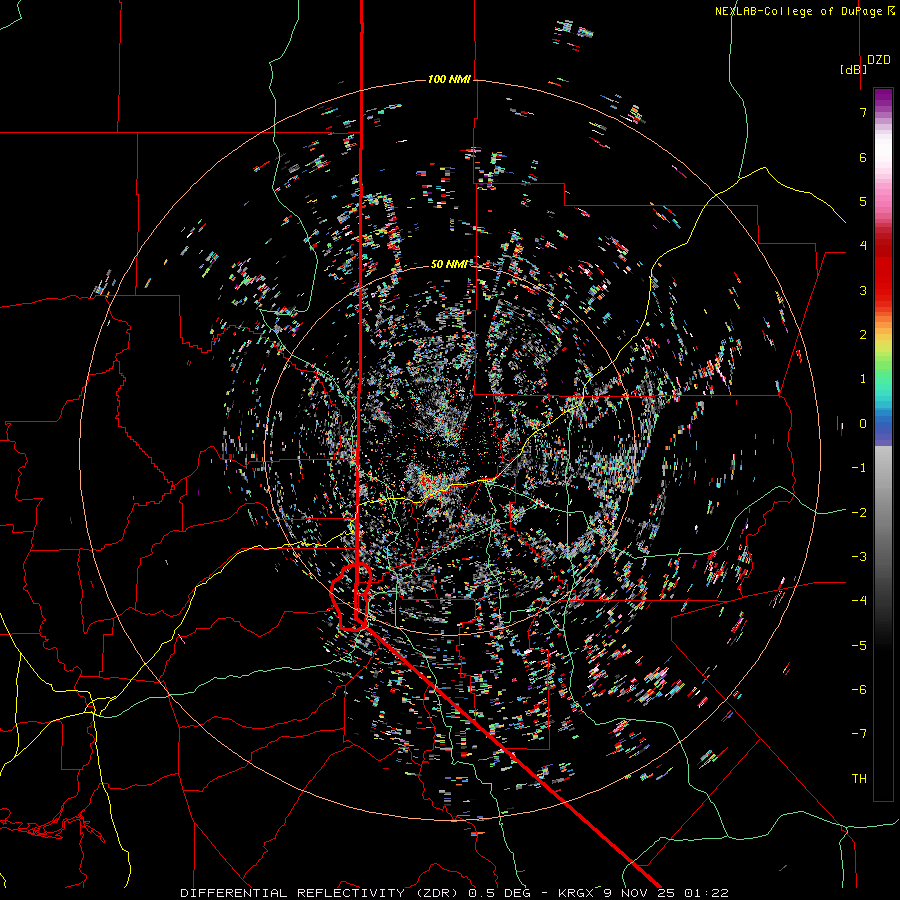The image size is (900, 900).
Task: Click the 5 value on color scale
Action: (863, 201)
